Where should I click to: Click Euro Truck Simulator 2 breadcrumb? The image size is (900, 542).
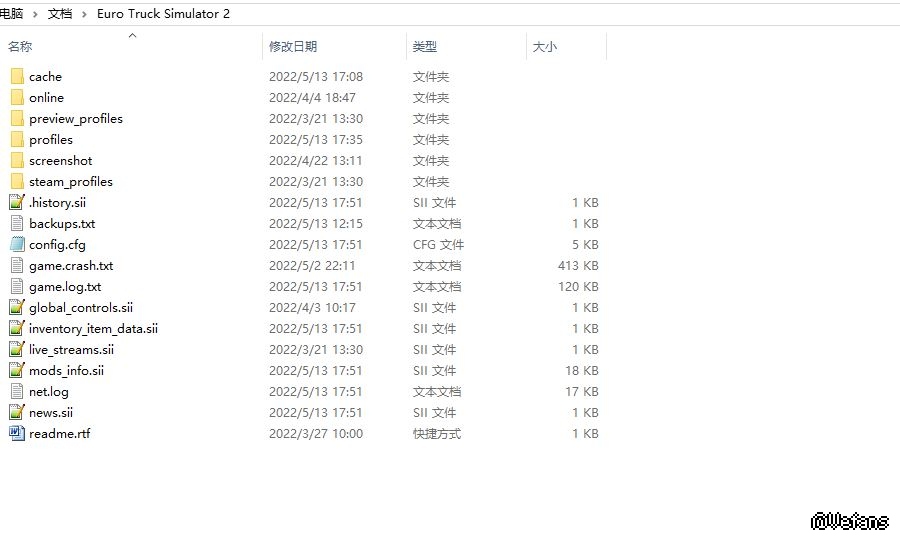[x=163, y=15]
